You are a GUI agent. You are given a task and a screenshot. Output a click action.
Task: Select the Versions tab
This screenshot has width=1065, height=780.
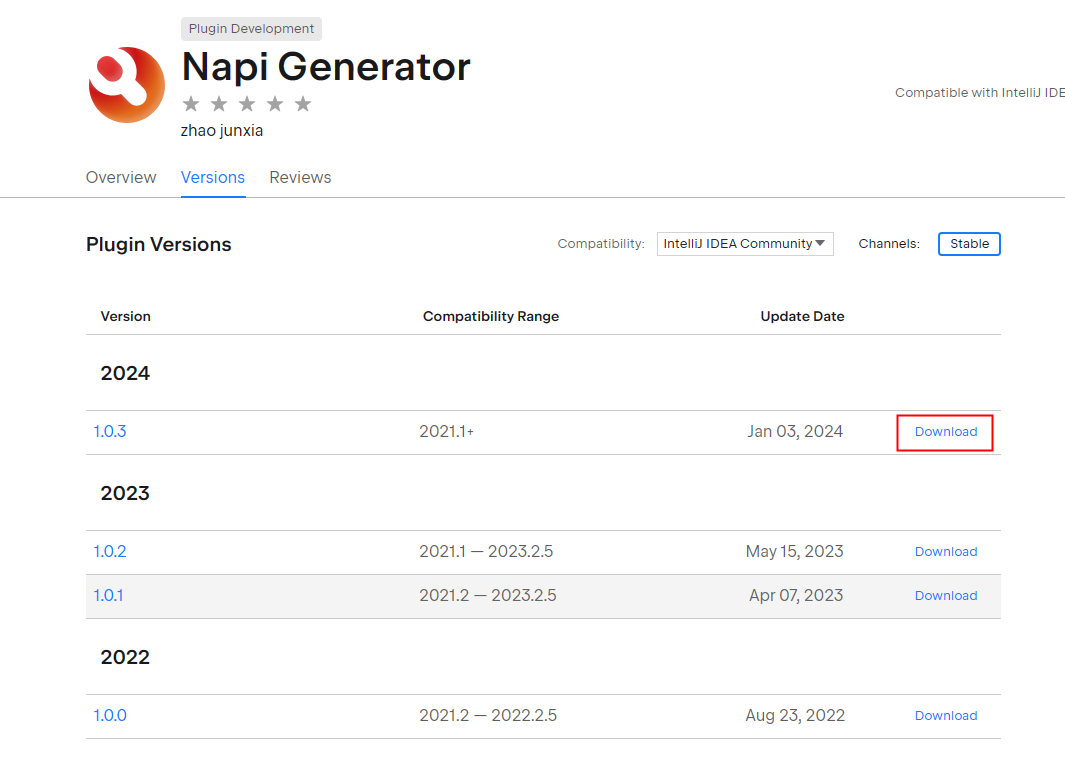tap(212, 177)
